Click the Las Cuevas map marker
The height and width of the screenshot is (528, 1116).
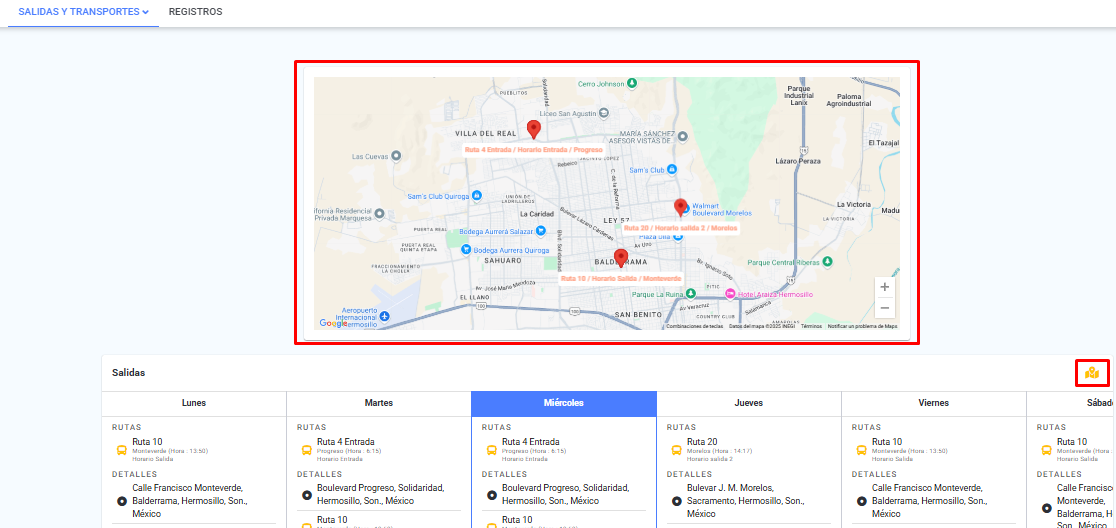click(396, 156)
